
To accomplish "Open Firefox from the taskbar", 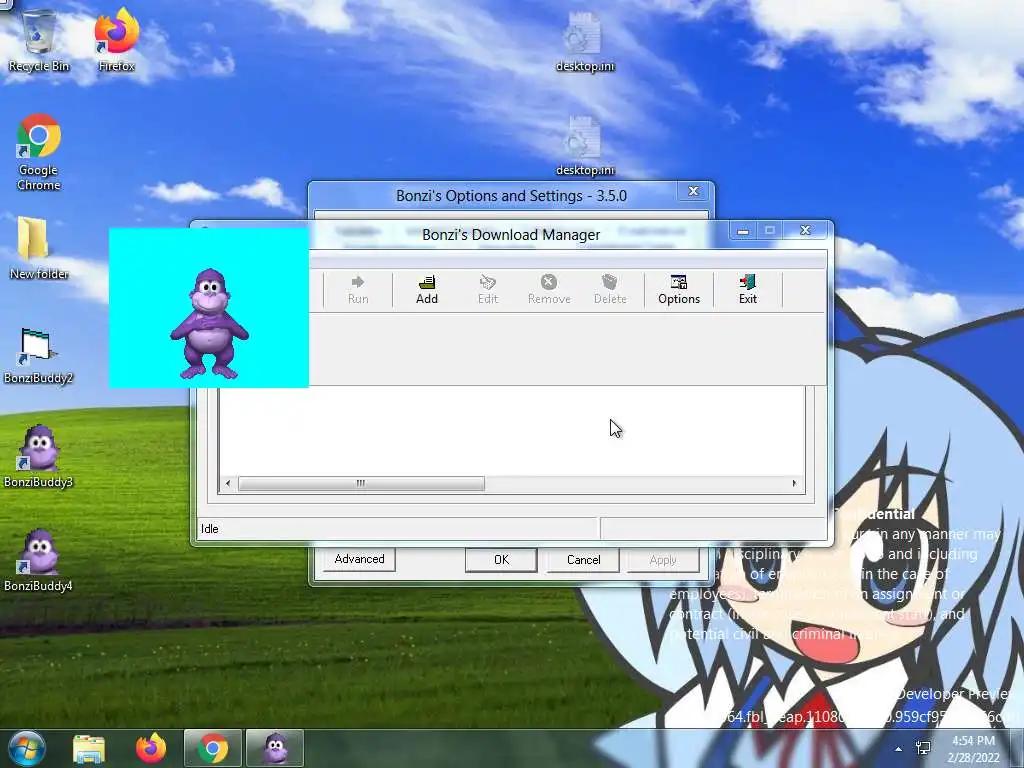I will click(x=151, y=748).
